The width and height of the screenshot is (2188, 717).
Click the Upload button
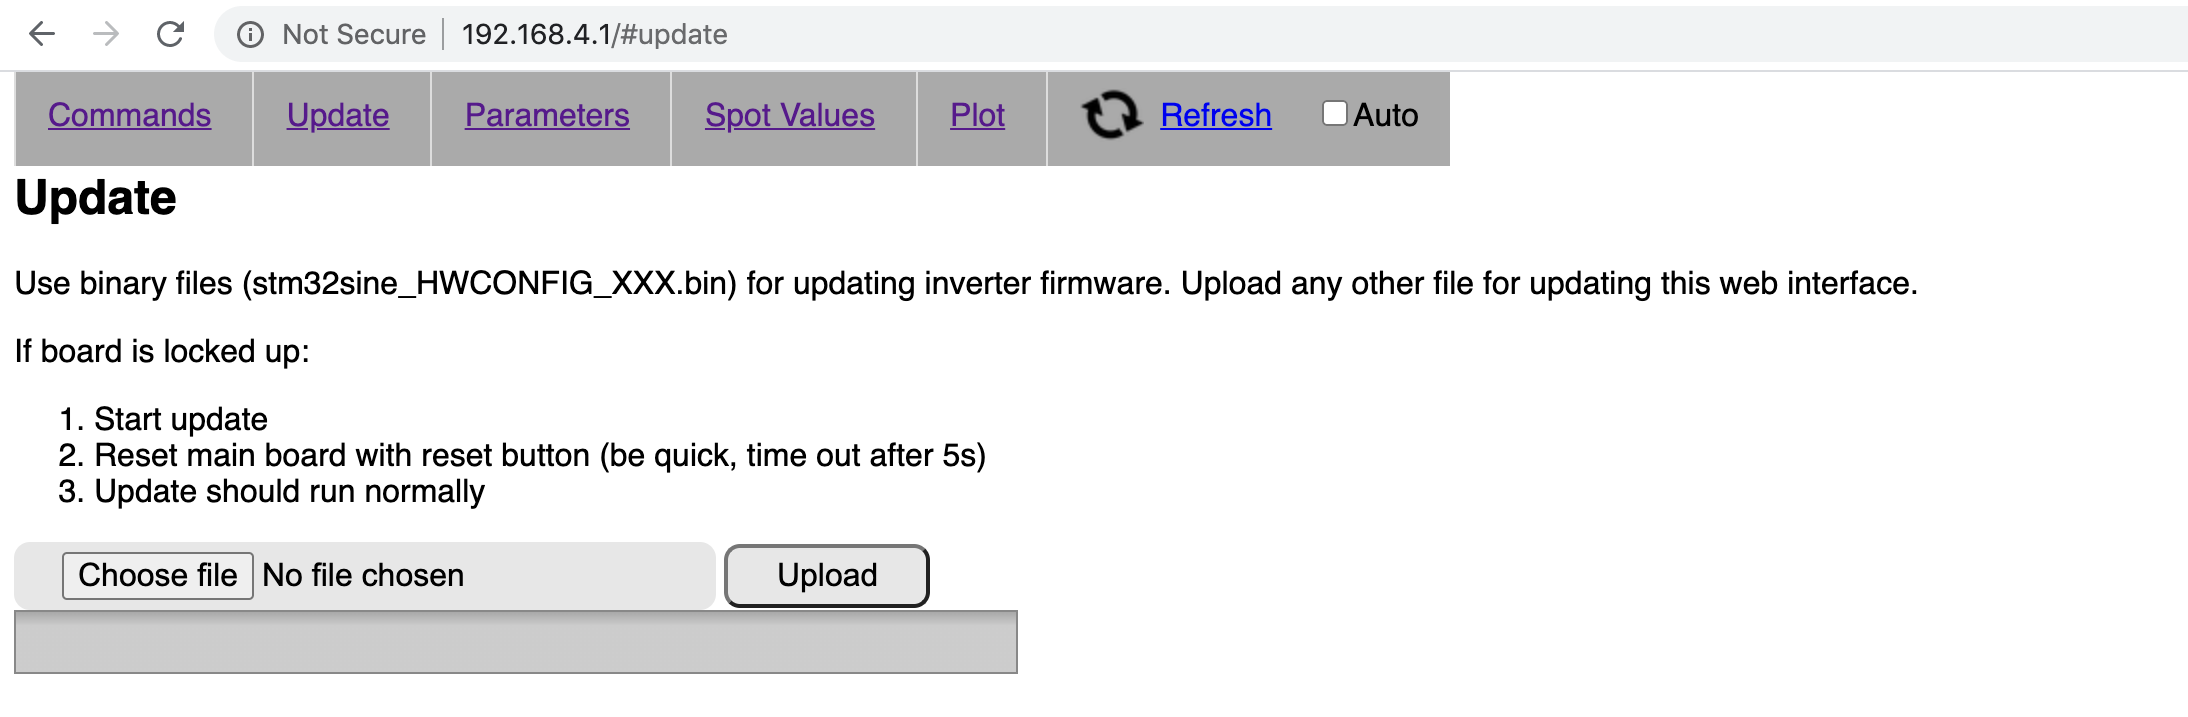(827, 576)
